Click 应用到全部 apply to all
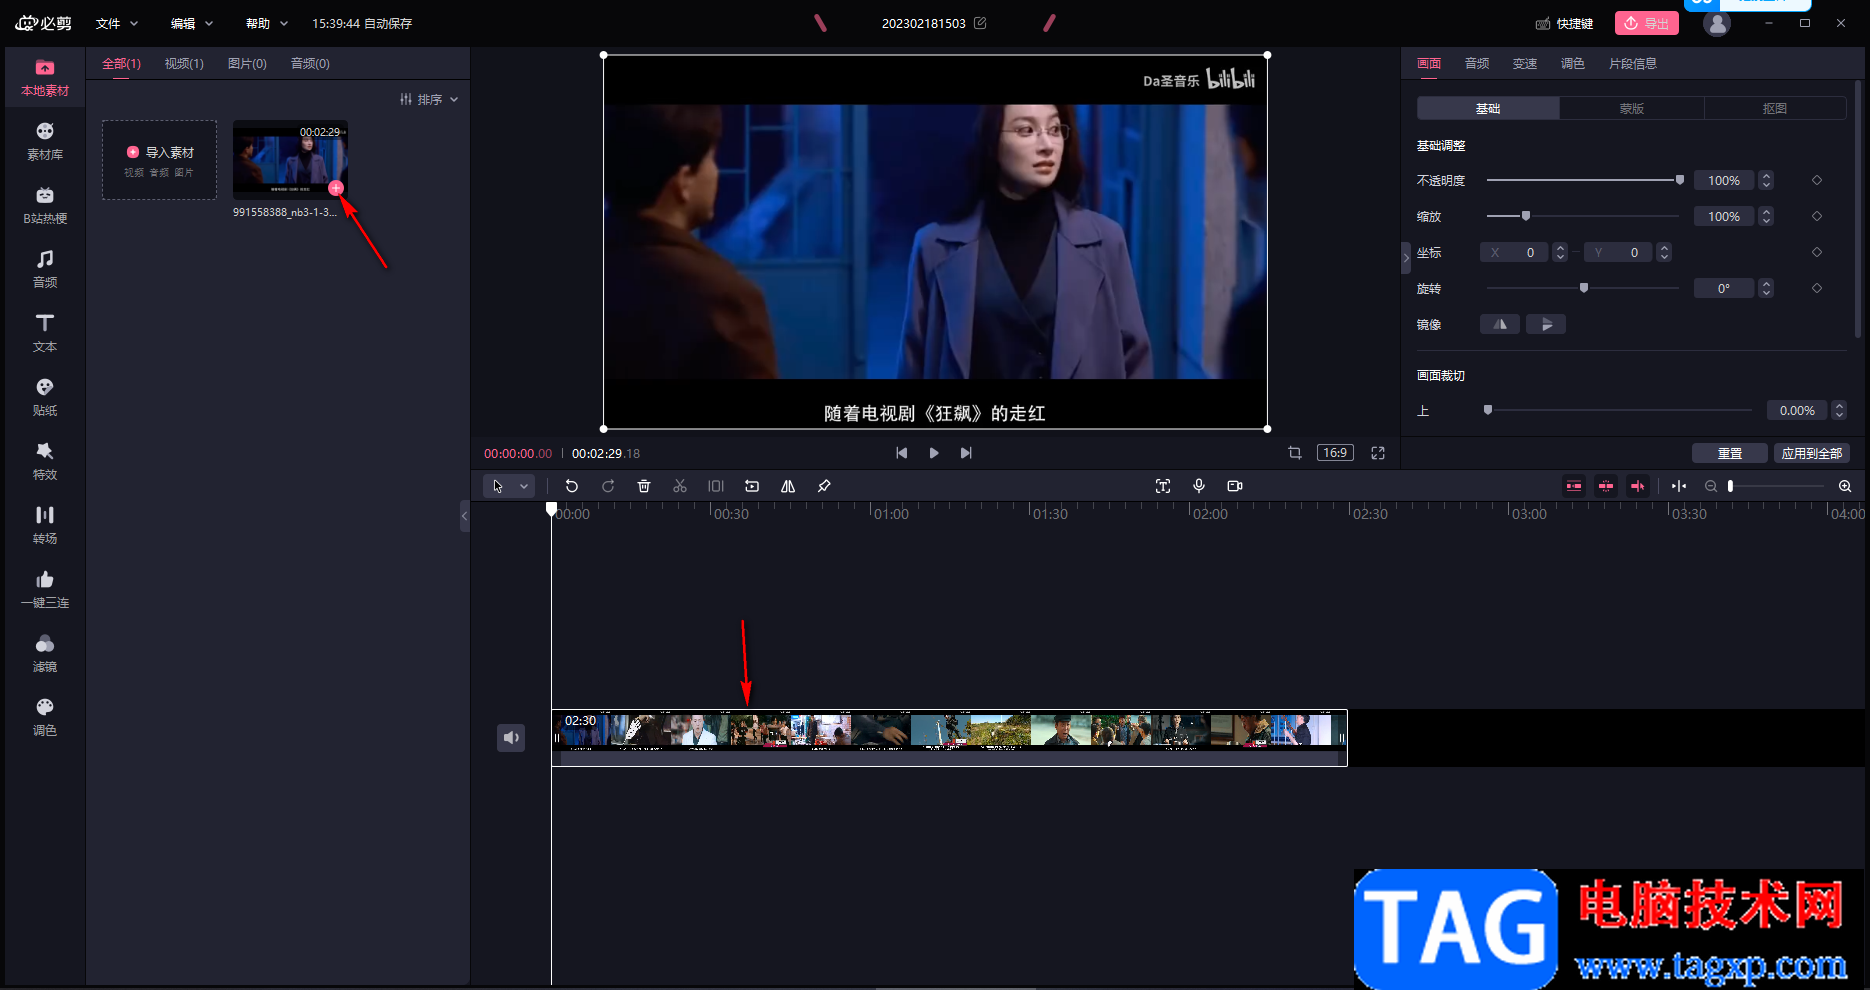 pos(1812,453)
